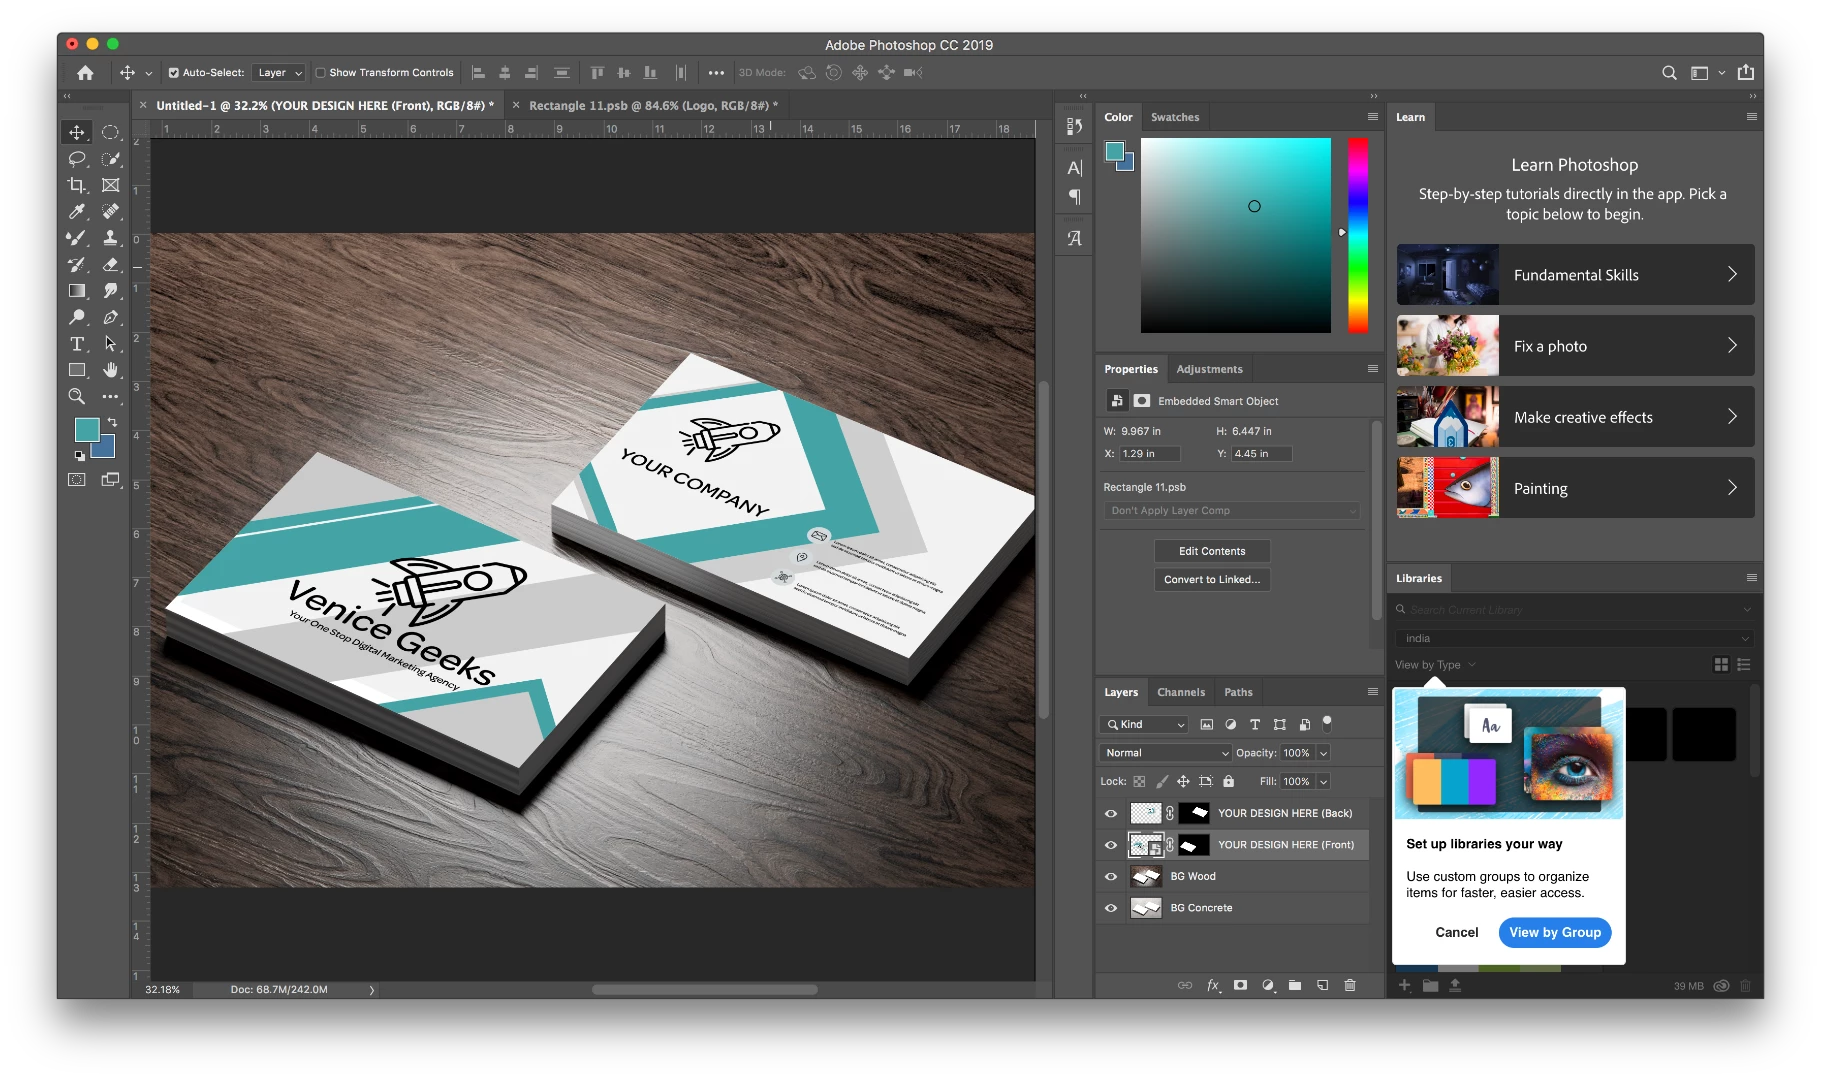Click the Home icon in options bar

click(85, 73)
